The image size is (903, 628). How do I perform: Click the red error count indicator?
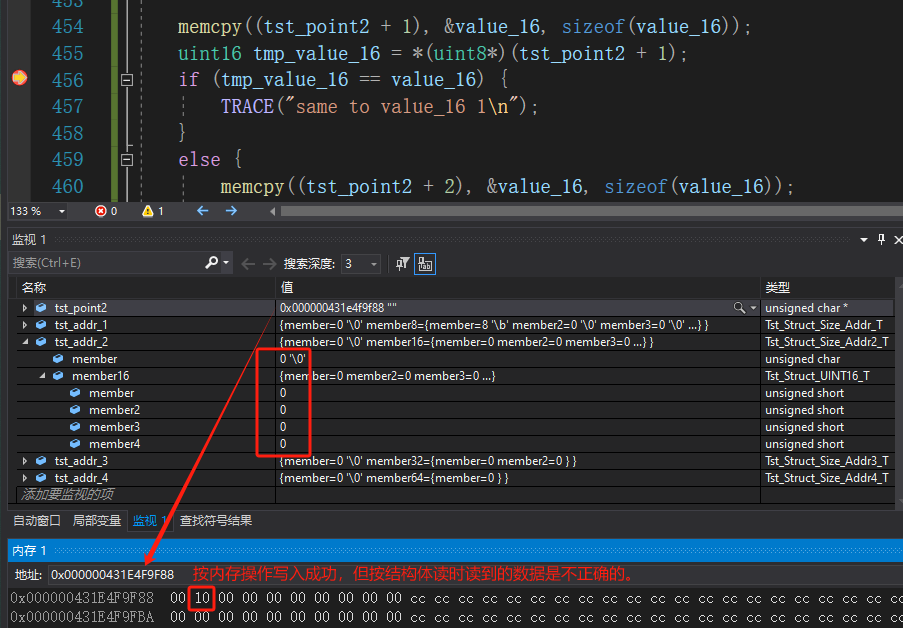[106, 211]
